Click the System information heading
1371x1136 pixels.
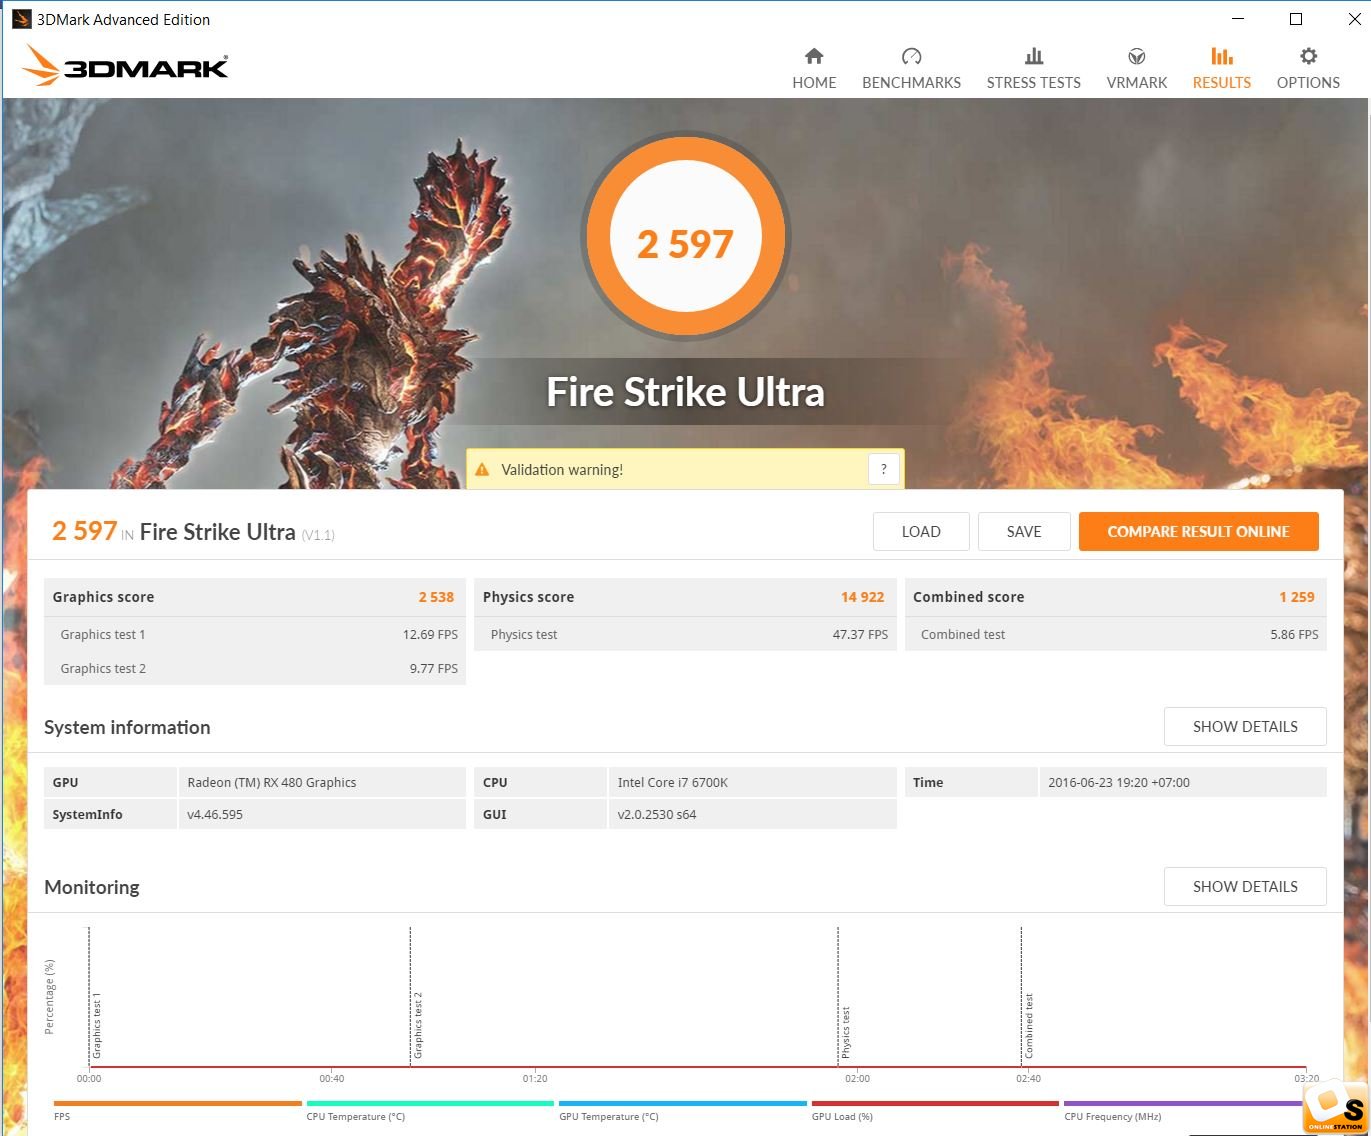tap(127, 727)
